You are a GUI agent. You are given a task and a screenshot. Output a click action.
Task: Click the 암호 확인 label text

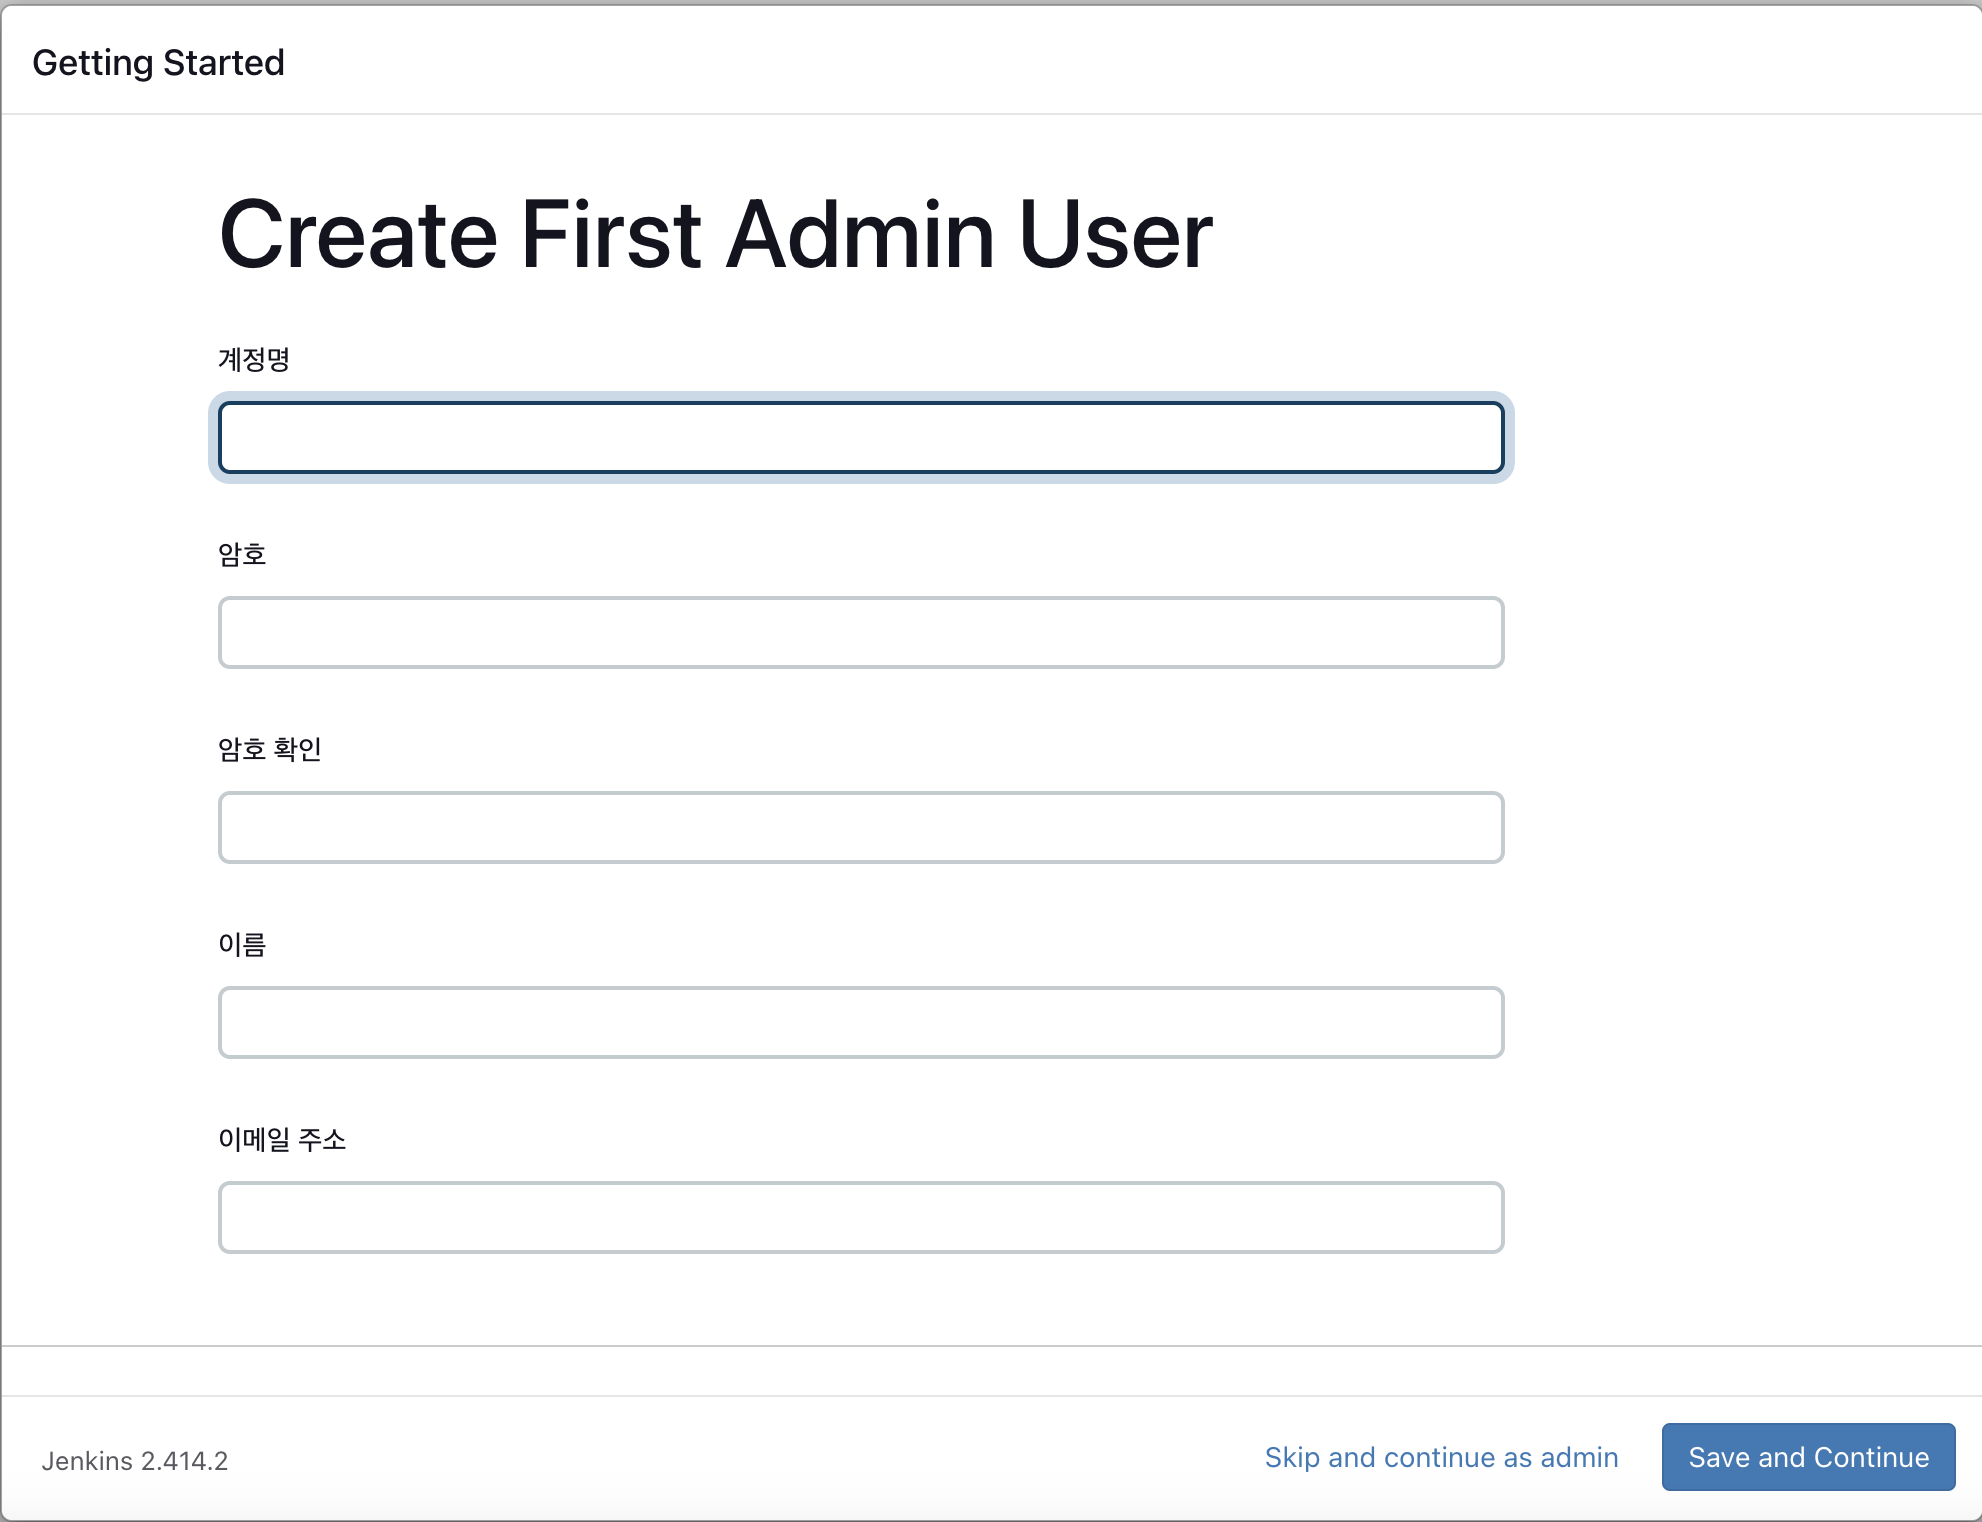coord(270,749)
